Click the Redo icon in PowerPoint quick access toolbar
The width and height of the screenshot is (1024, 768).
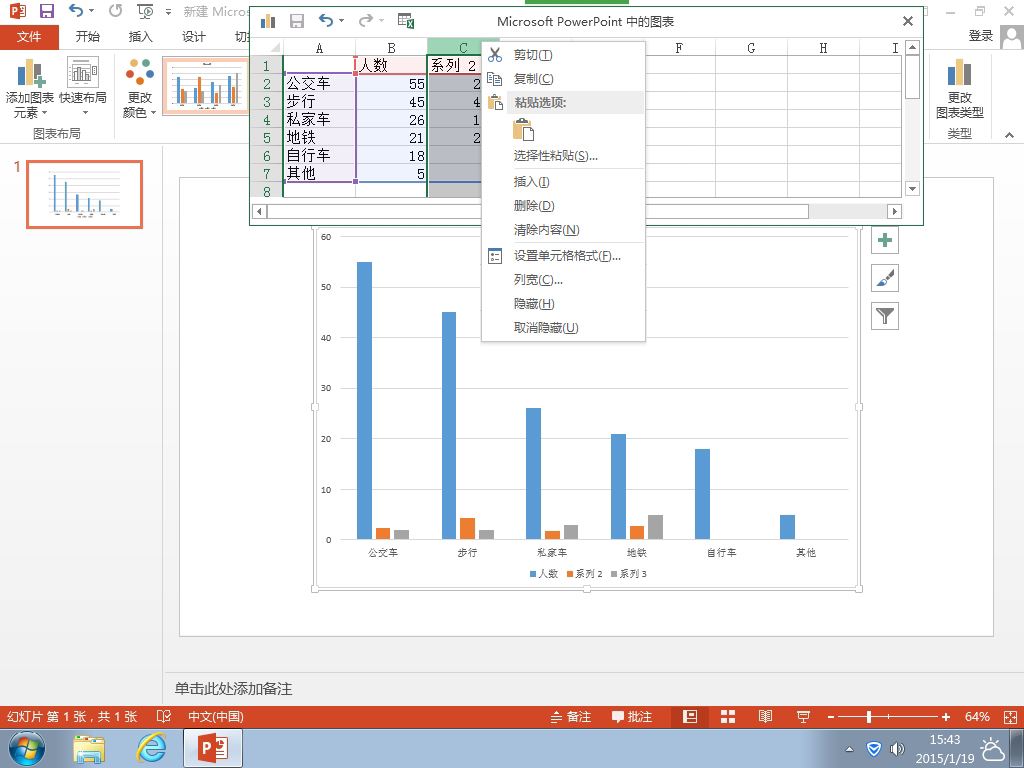pos(115,10)
